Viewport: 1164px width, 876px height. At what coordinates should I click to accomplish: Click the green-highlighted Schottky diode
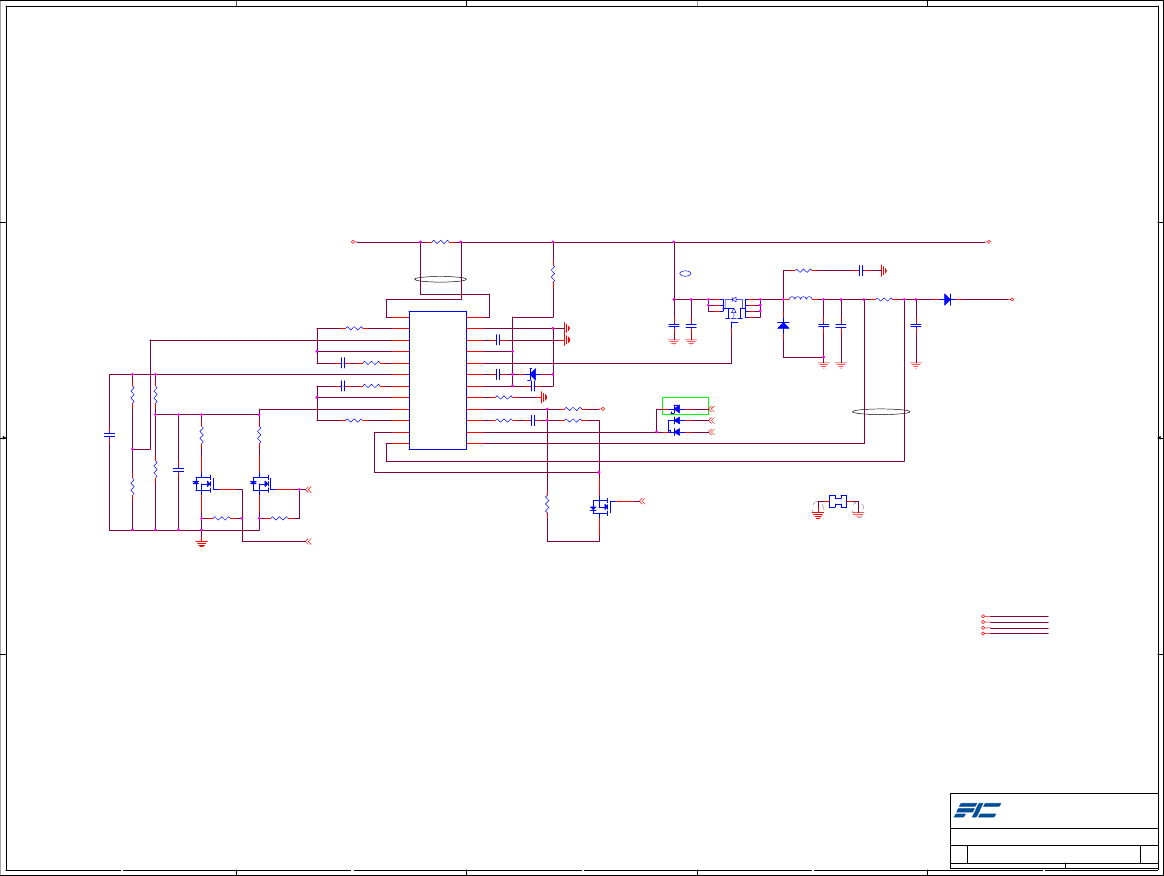676,408
